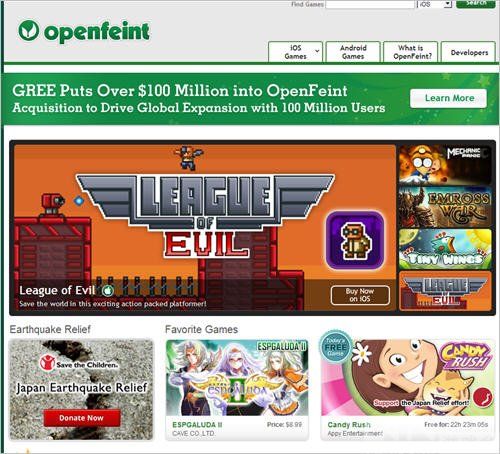Image resolution: width=500 pixels, height=454 pixels.
Task: Click the red Donate Now button
Action: pos(82,418)
